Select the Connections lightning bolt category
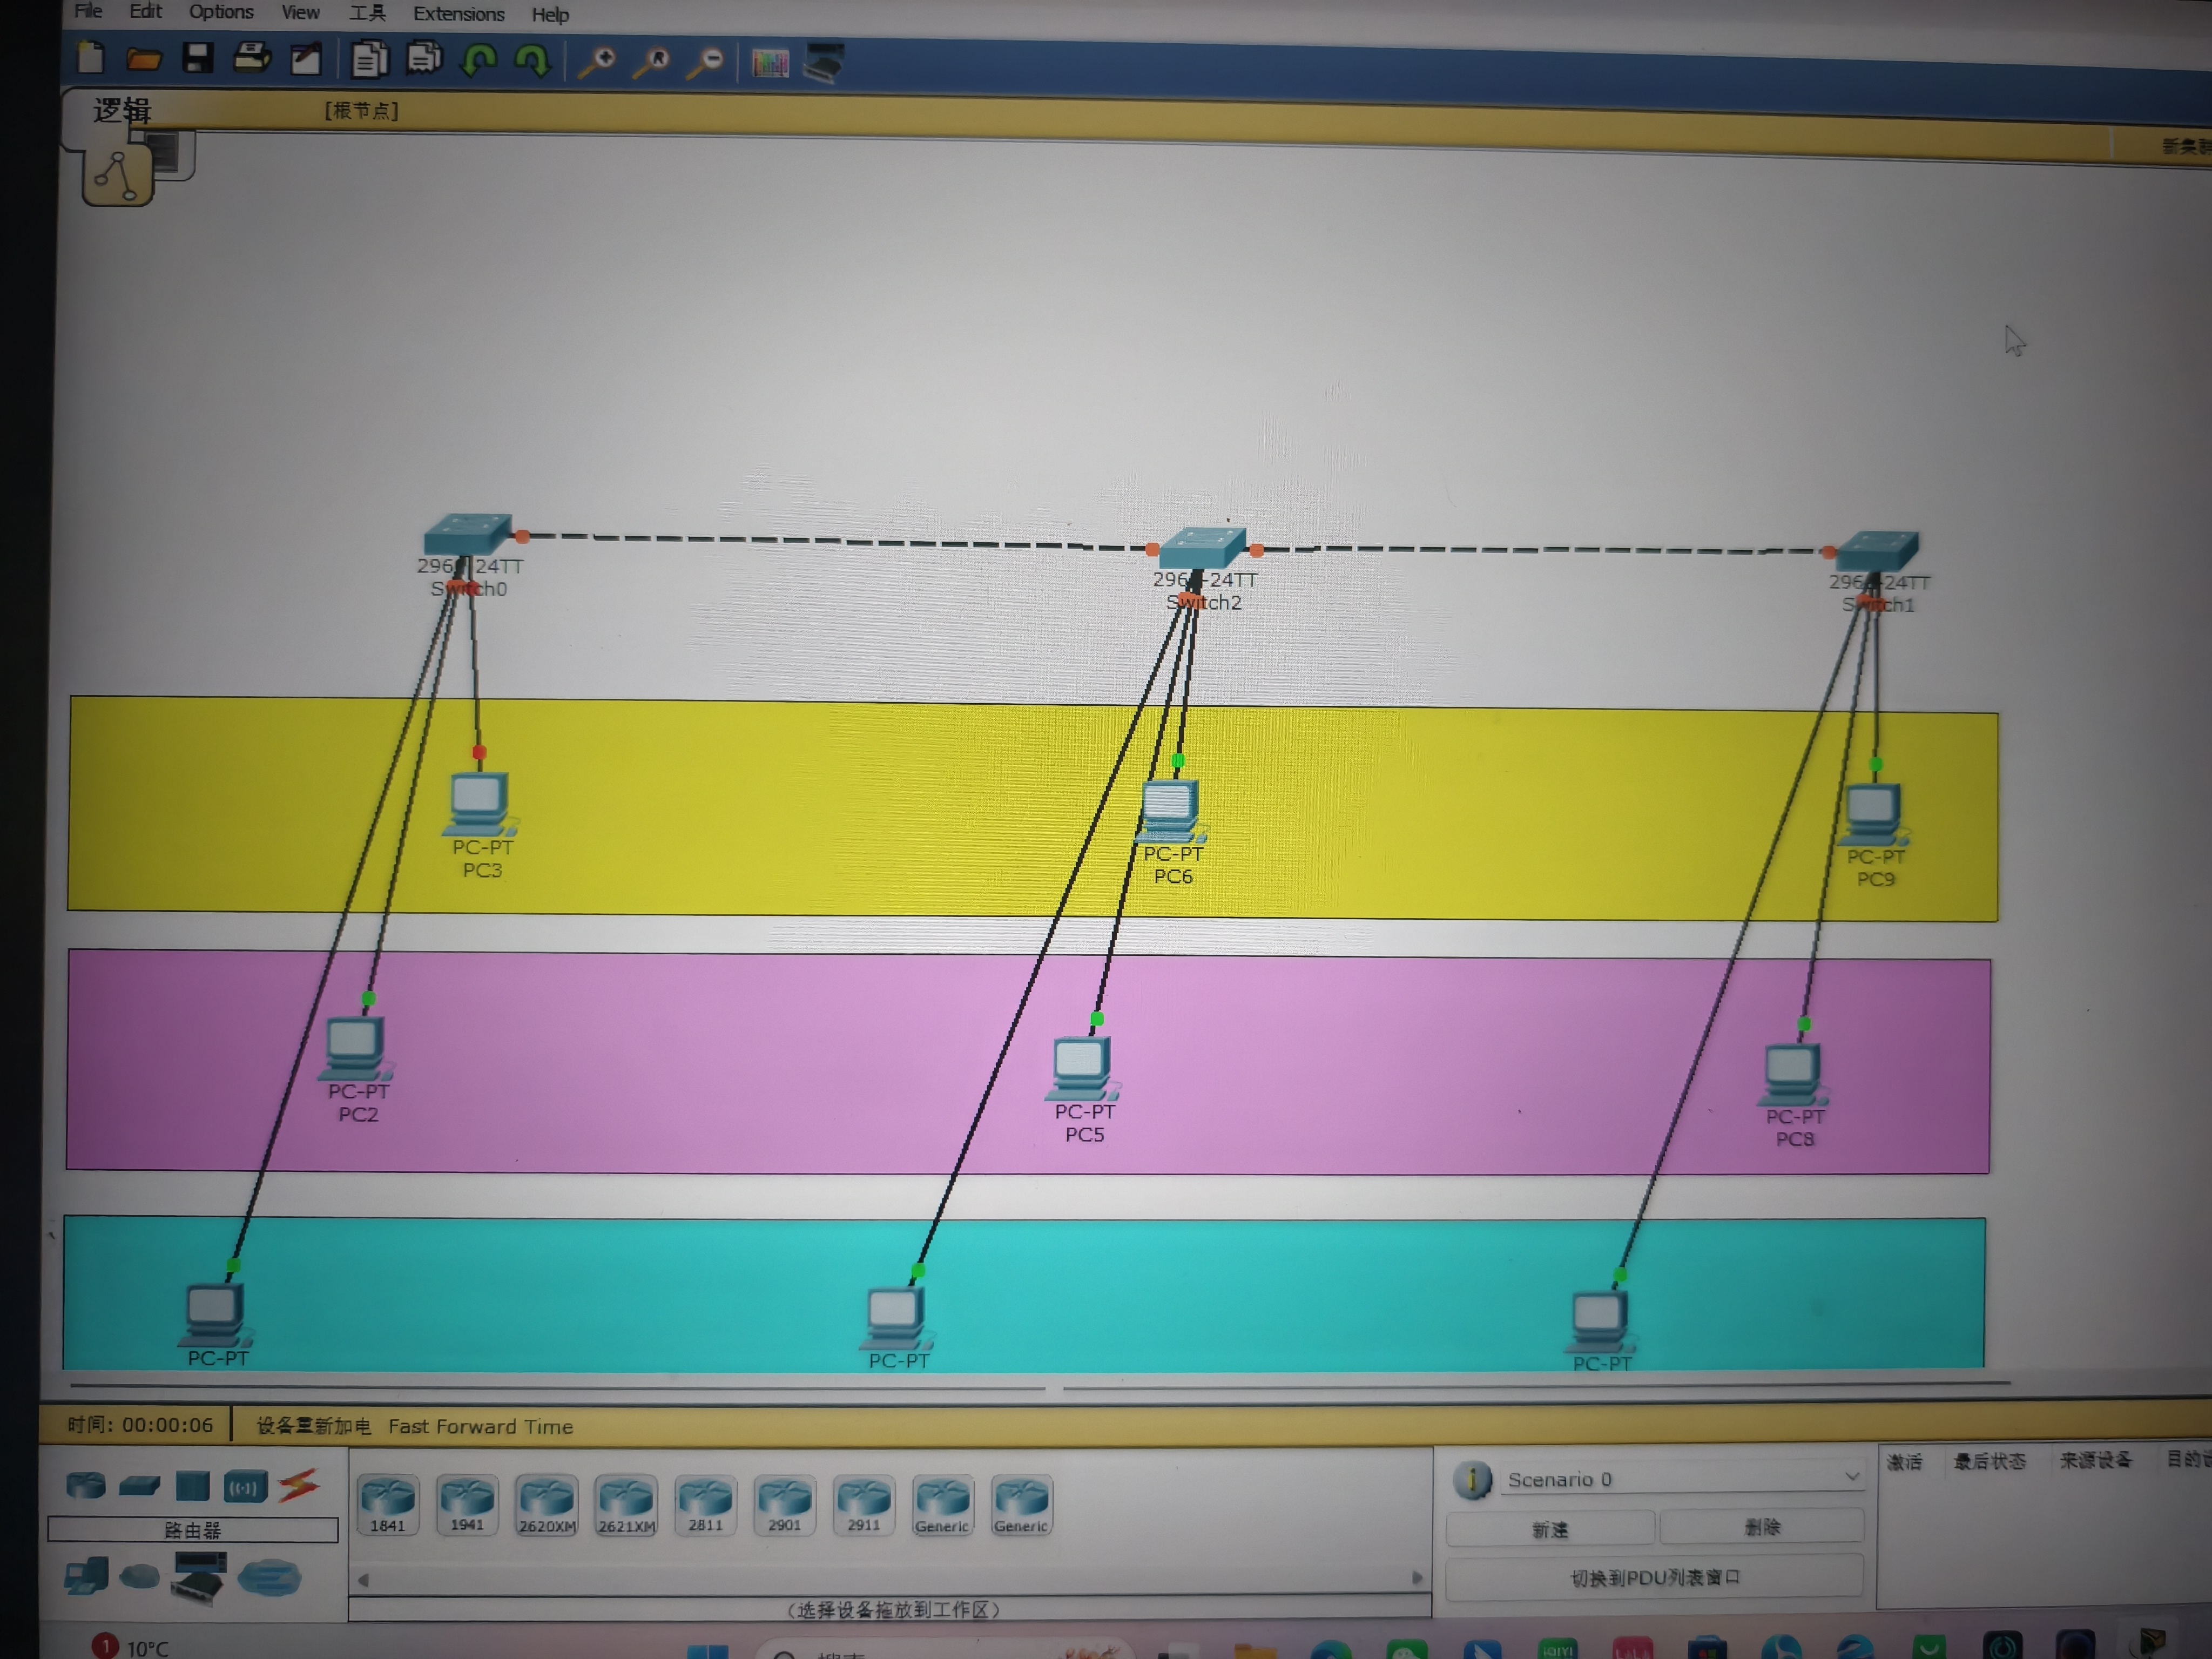 pos(298,1486)
